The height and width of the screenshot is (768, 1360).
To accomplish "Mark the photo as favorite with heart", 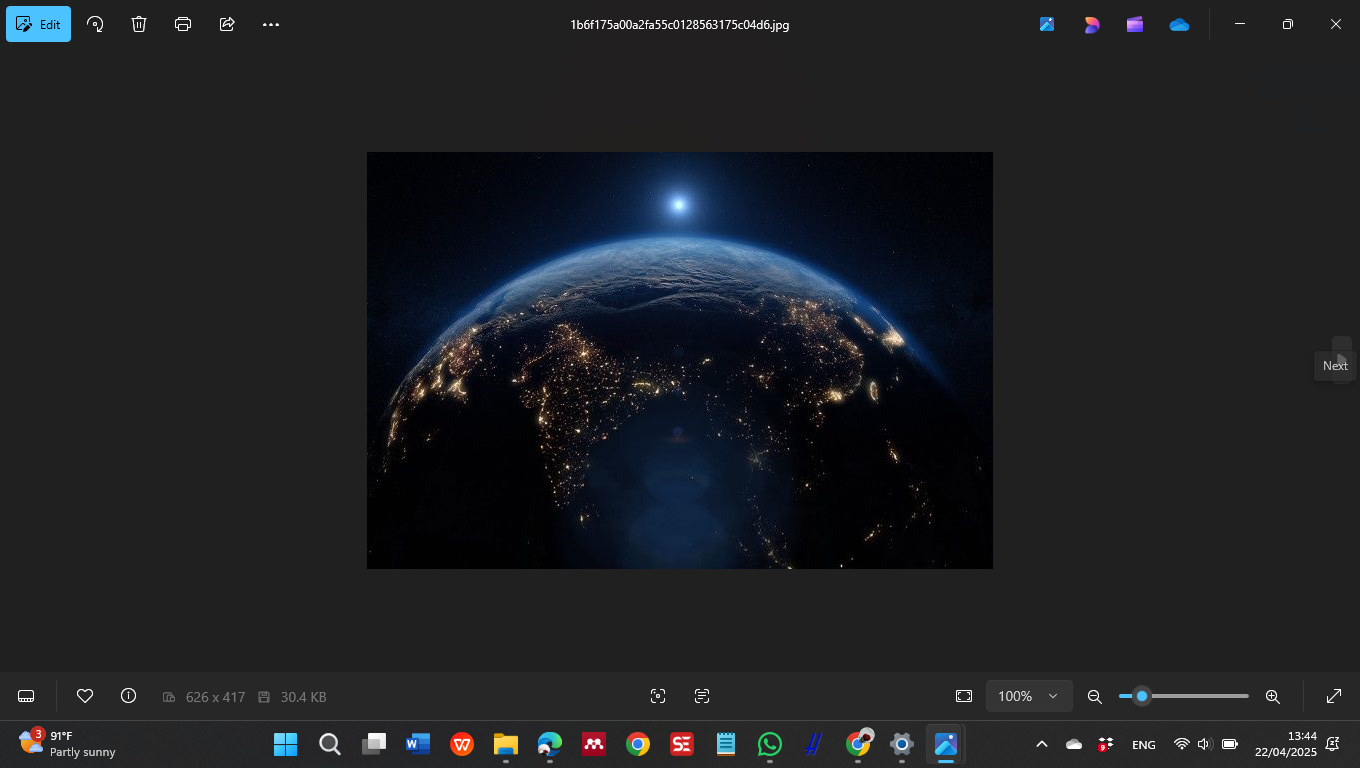I will (x=85, y=696).
